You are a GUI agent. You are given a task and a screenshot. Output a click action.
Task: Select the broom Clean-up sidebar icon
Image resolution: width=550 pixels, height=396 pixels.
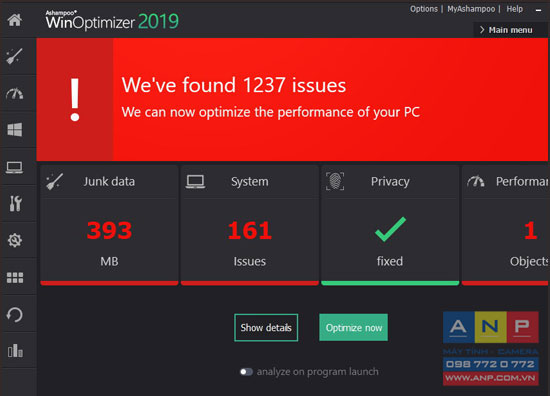tap(15, 56)
